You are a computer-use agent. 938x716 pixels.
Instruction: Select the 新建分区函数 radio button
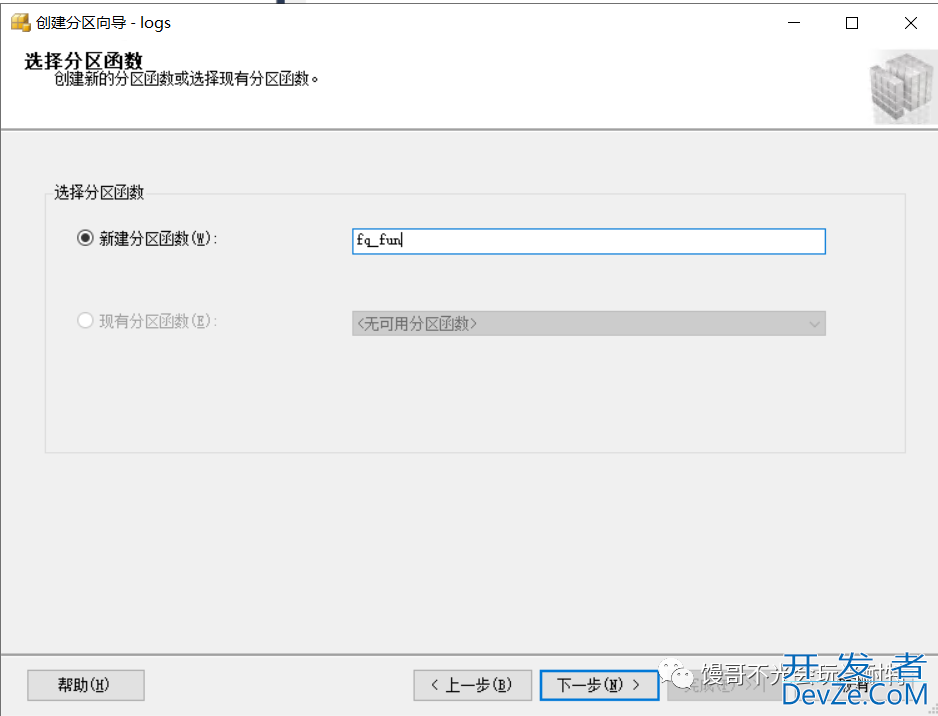click(x=86, y=238)
